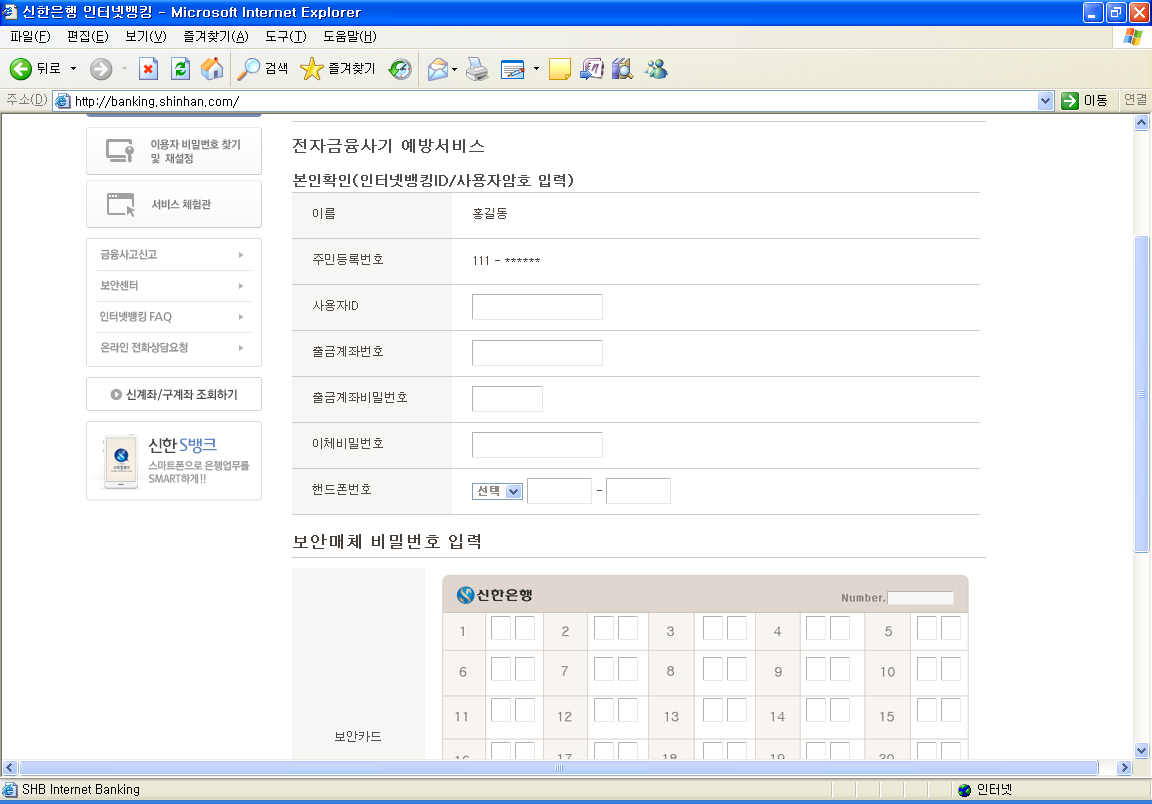The image size is (1152, 804).
Task: Click the Windows flag logo
Action: (1133, 37)
